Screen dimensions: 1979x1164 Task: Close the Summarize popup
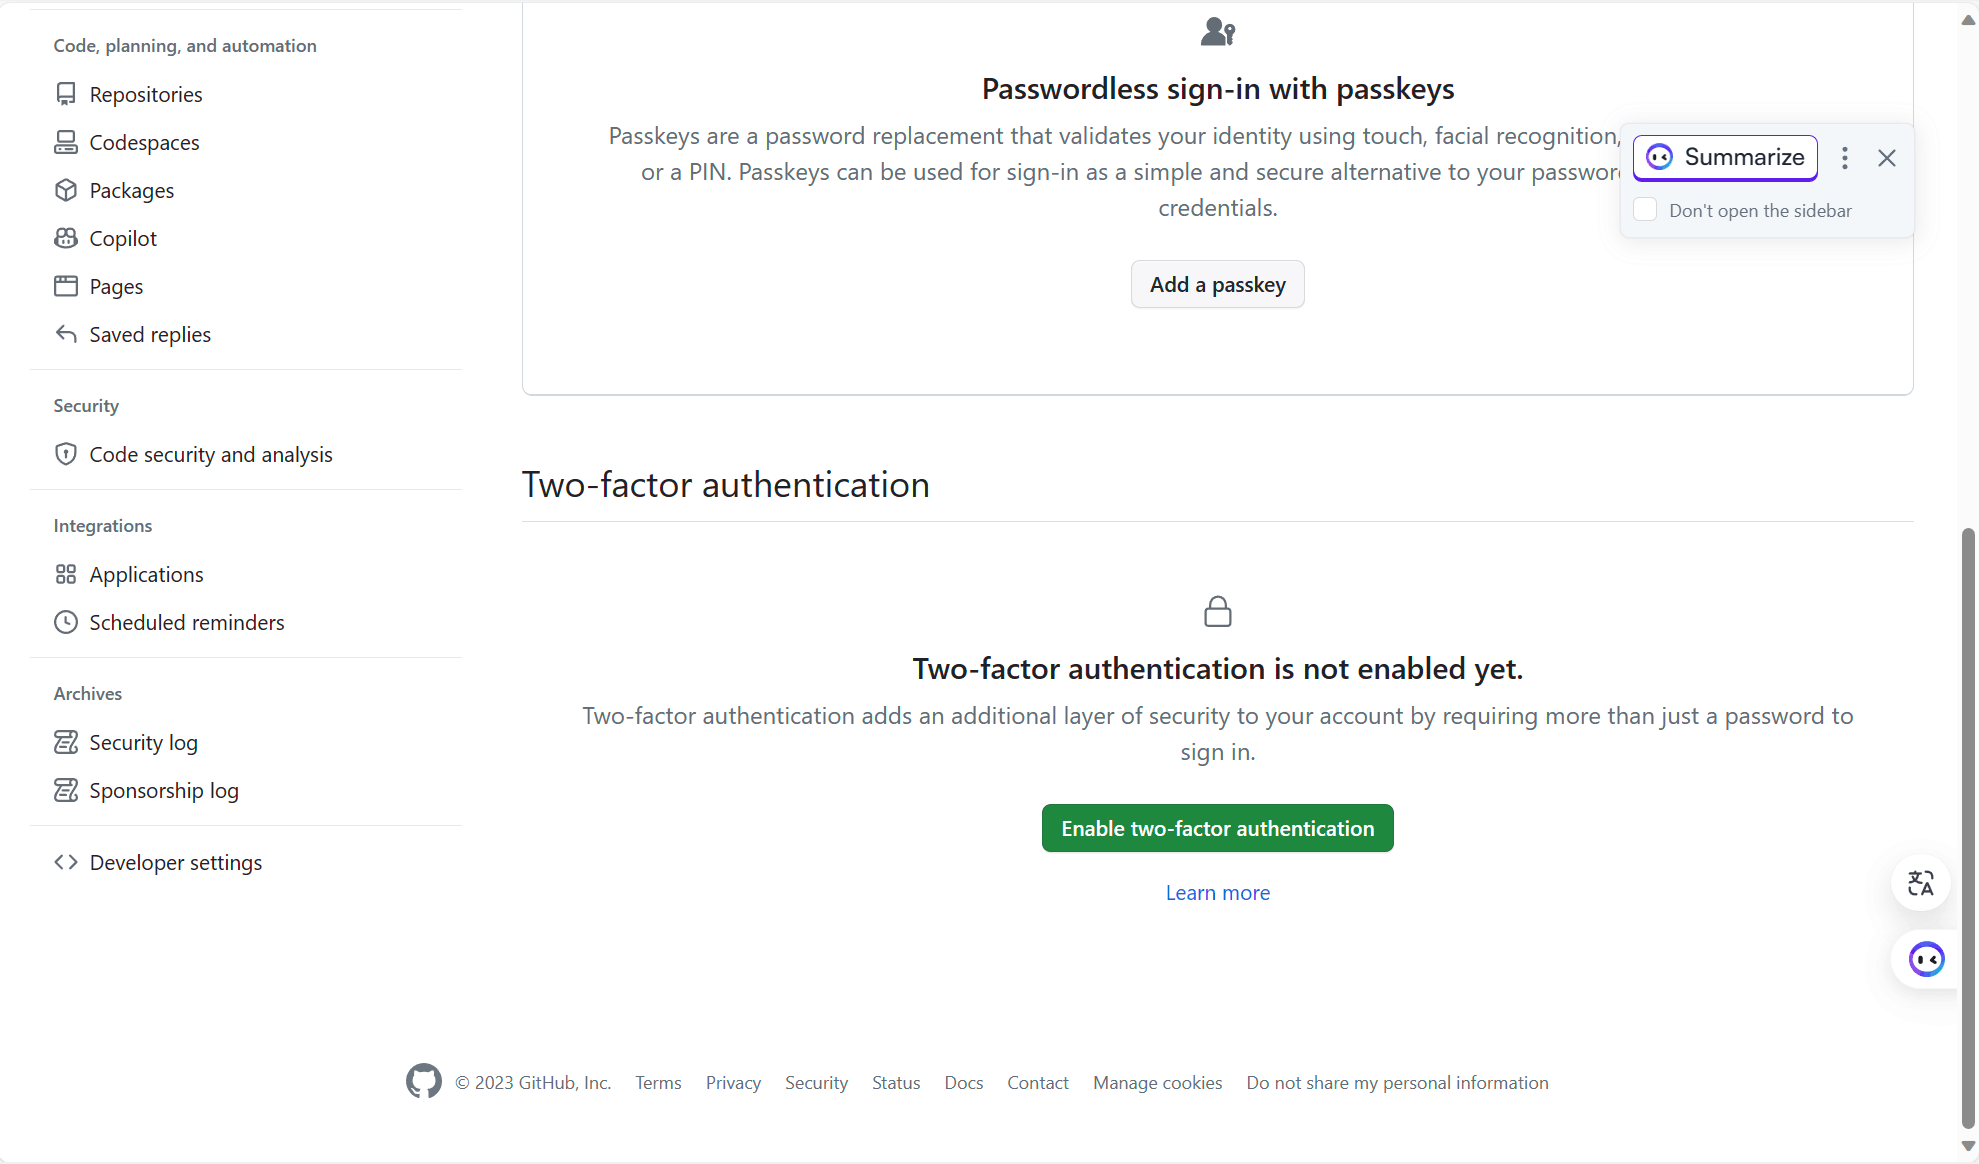(1887, 158)
